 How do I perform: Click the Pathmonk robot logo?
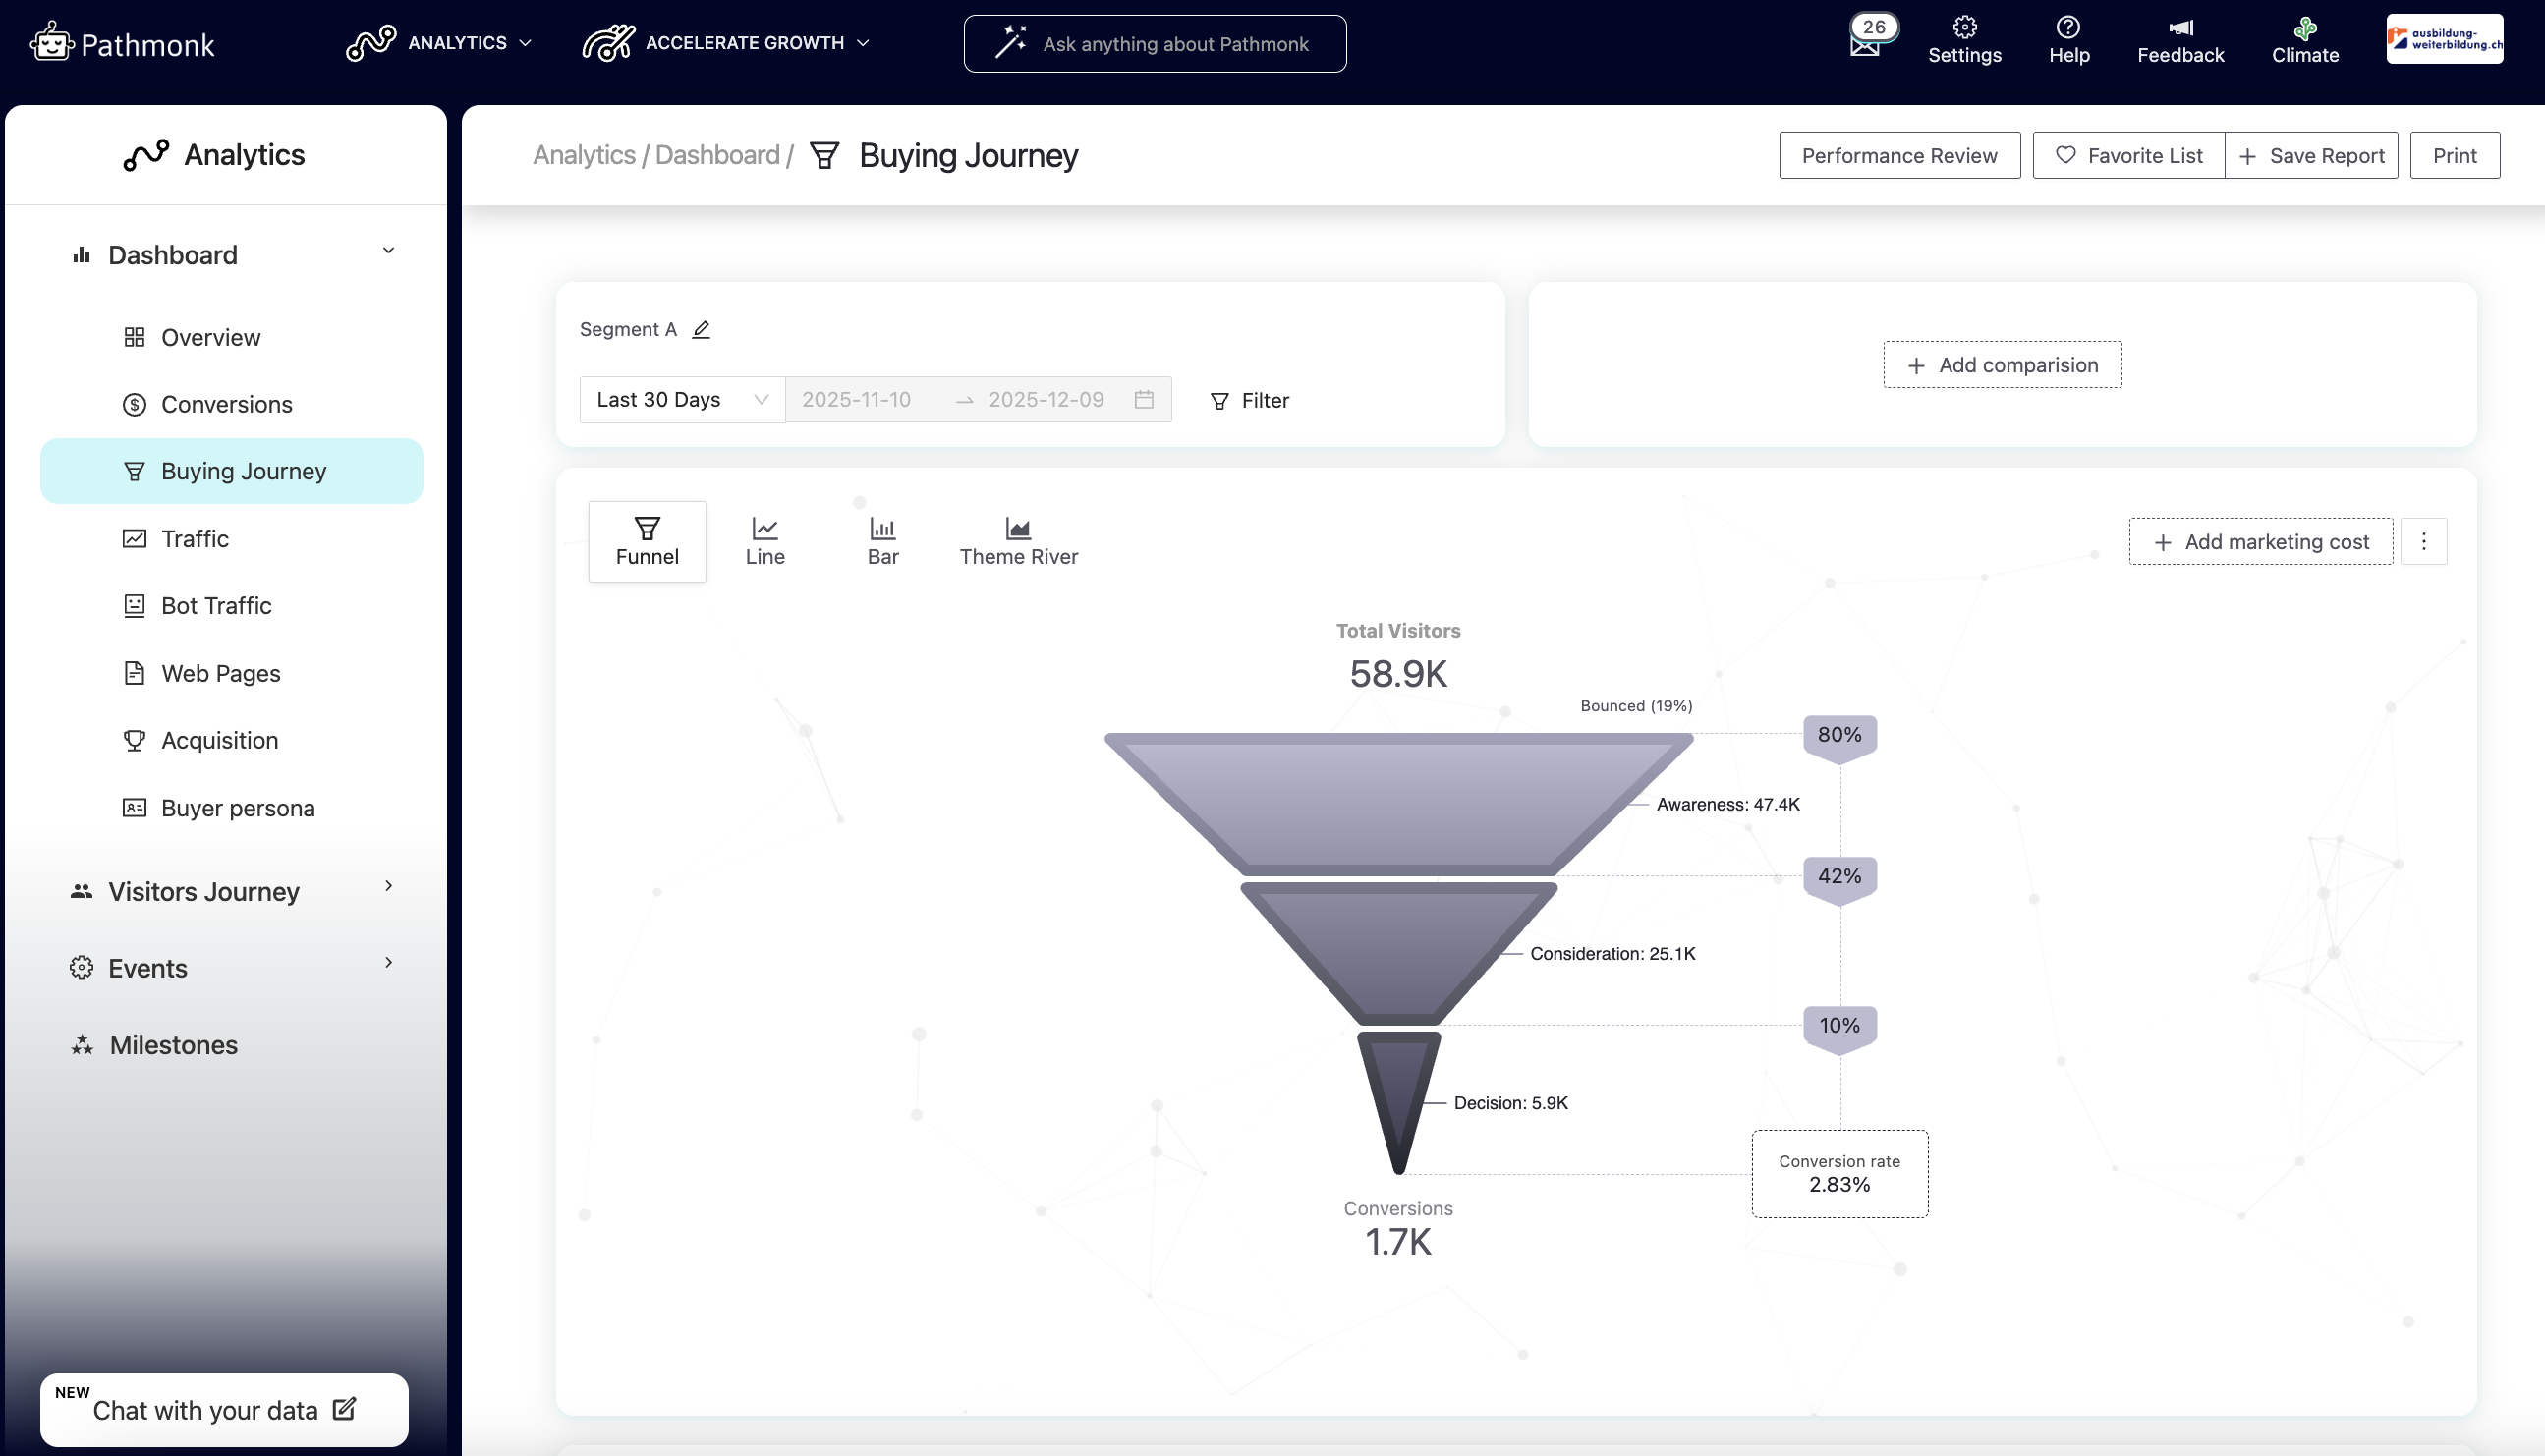click(52, 43)
